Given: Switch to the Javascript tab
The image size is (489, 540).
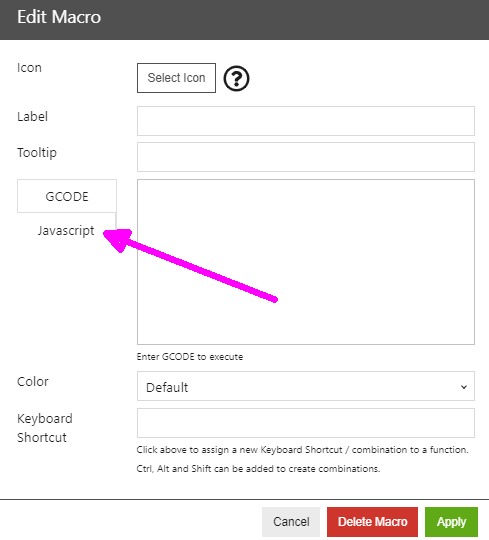Looking at the screenshot, I should coord(66,230).
